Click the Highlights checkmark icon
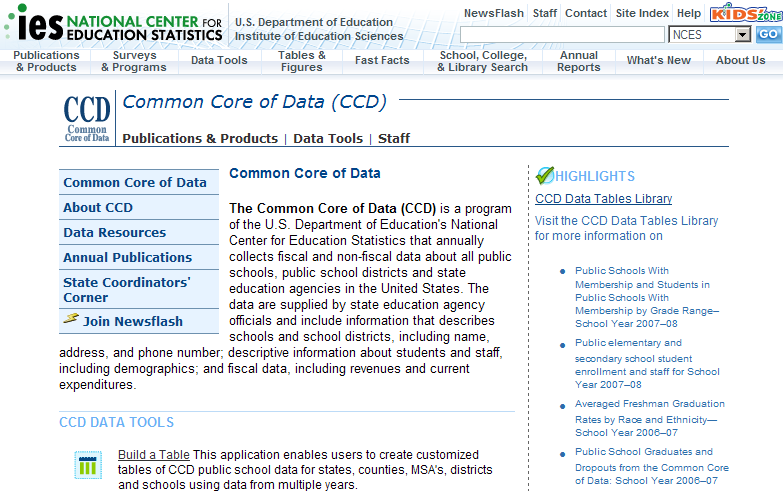783x491 pixels. coord(544,176)
